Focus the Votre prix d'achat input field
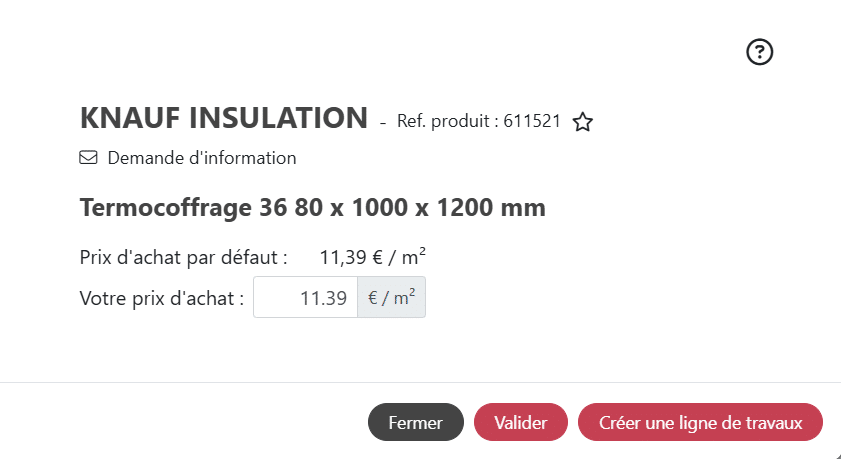This screenshot has height=459, width=841. pyautogui.click(x=305, y=297)
